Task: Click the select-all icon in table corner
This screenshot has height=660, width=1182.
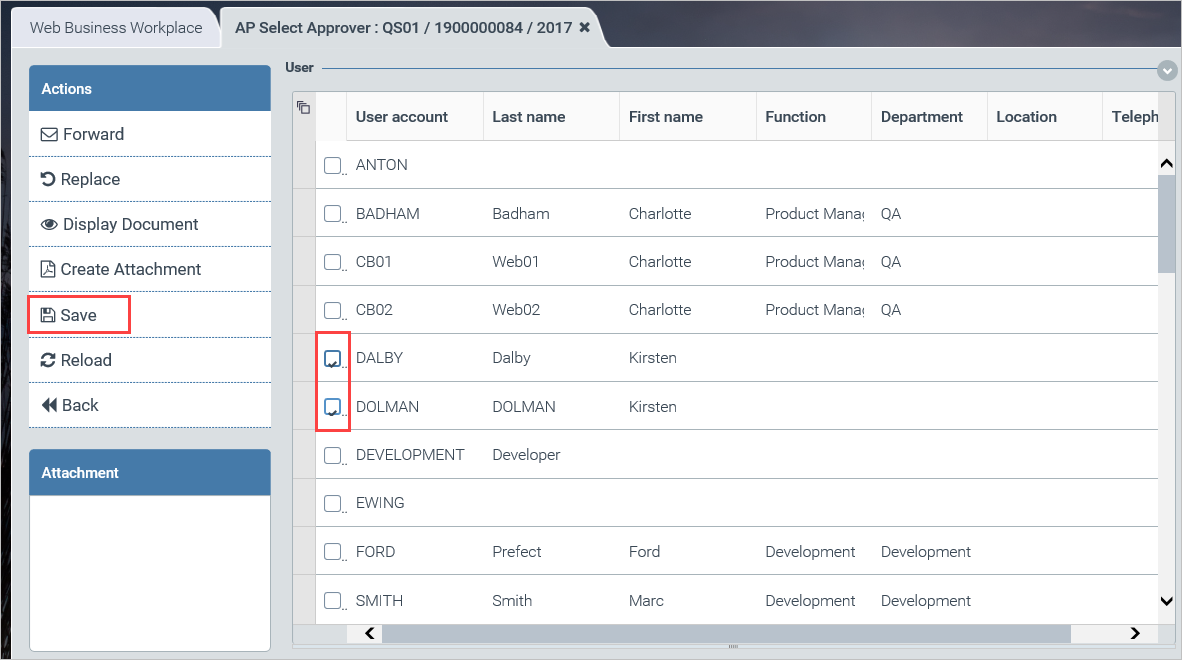Action: [x=304, y=108]
